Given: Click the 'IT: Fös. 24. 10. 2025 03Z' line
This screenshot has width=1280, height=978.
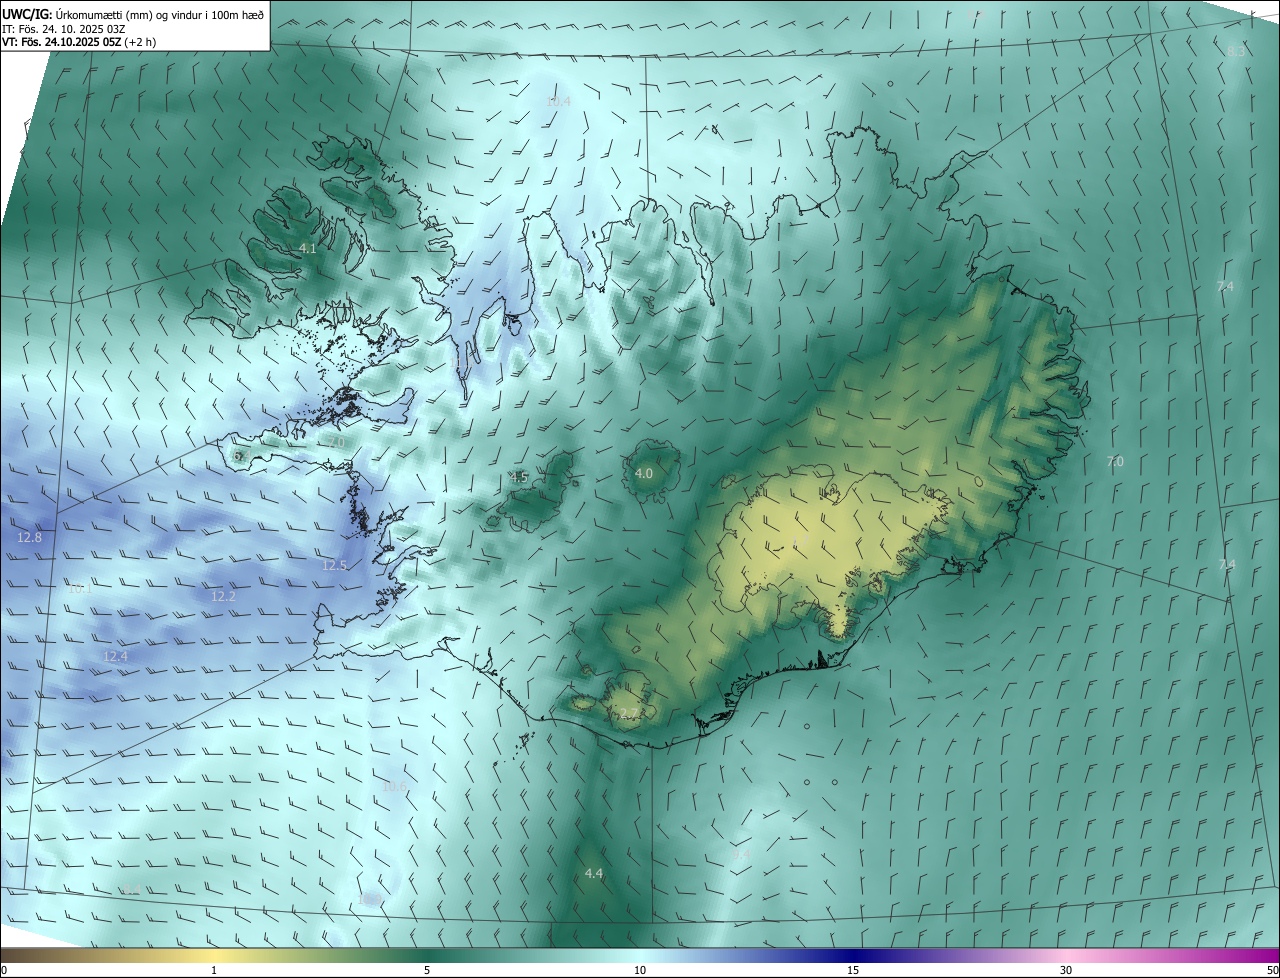Looking at the screenshot, I should pos(64,29).
